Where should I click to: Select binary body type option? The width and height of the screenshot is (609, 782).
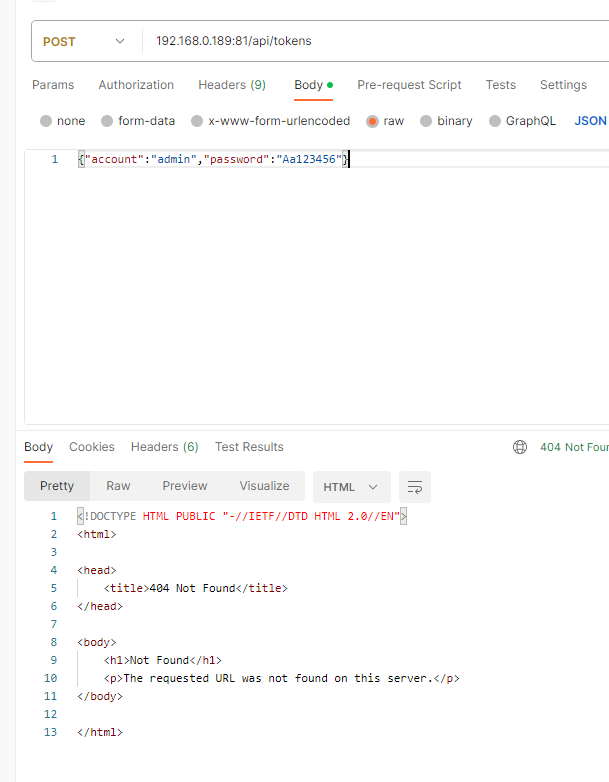427,121
